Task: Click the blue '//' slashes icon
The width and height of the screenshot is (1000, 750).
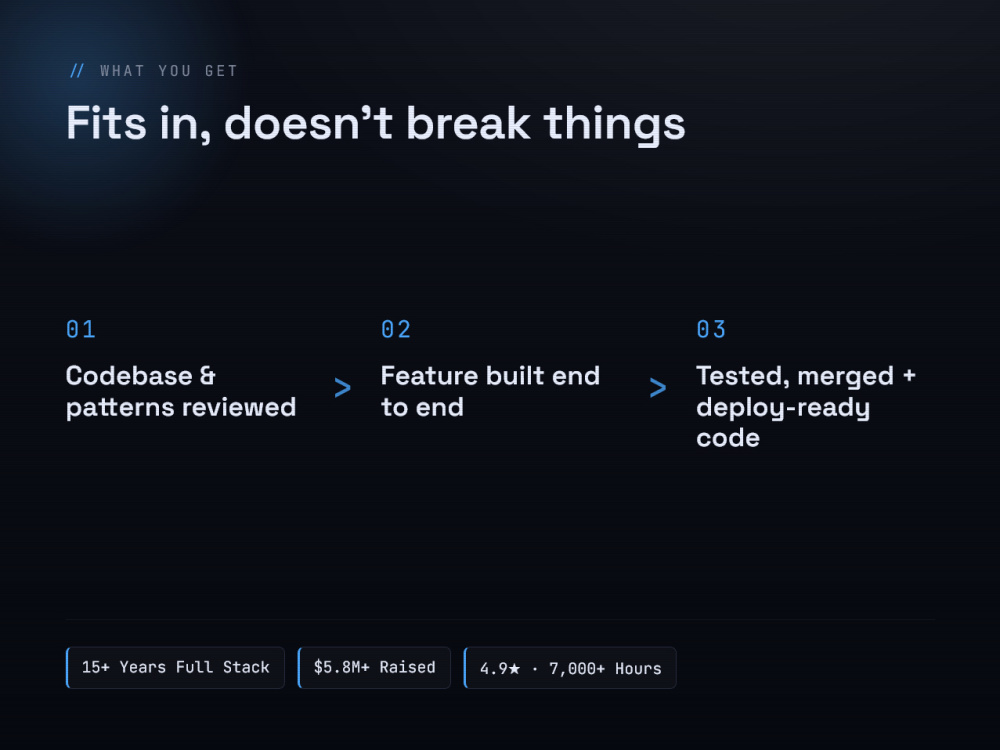Action: pos(77,71)
